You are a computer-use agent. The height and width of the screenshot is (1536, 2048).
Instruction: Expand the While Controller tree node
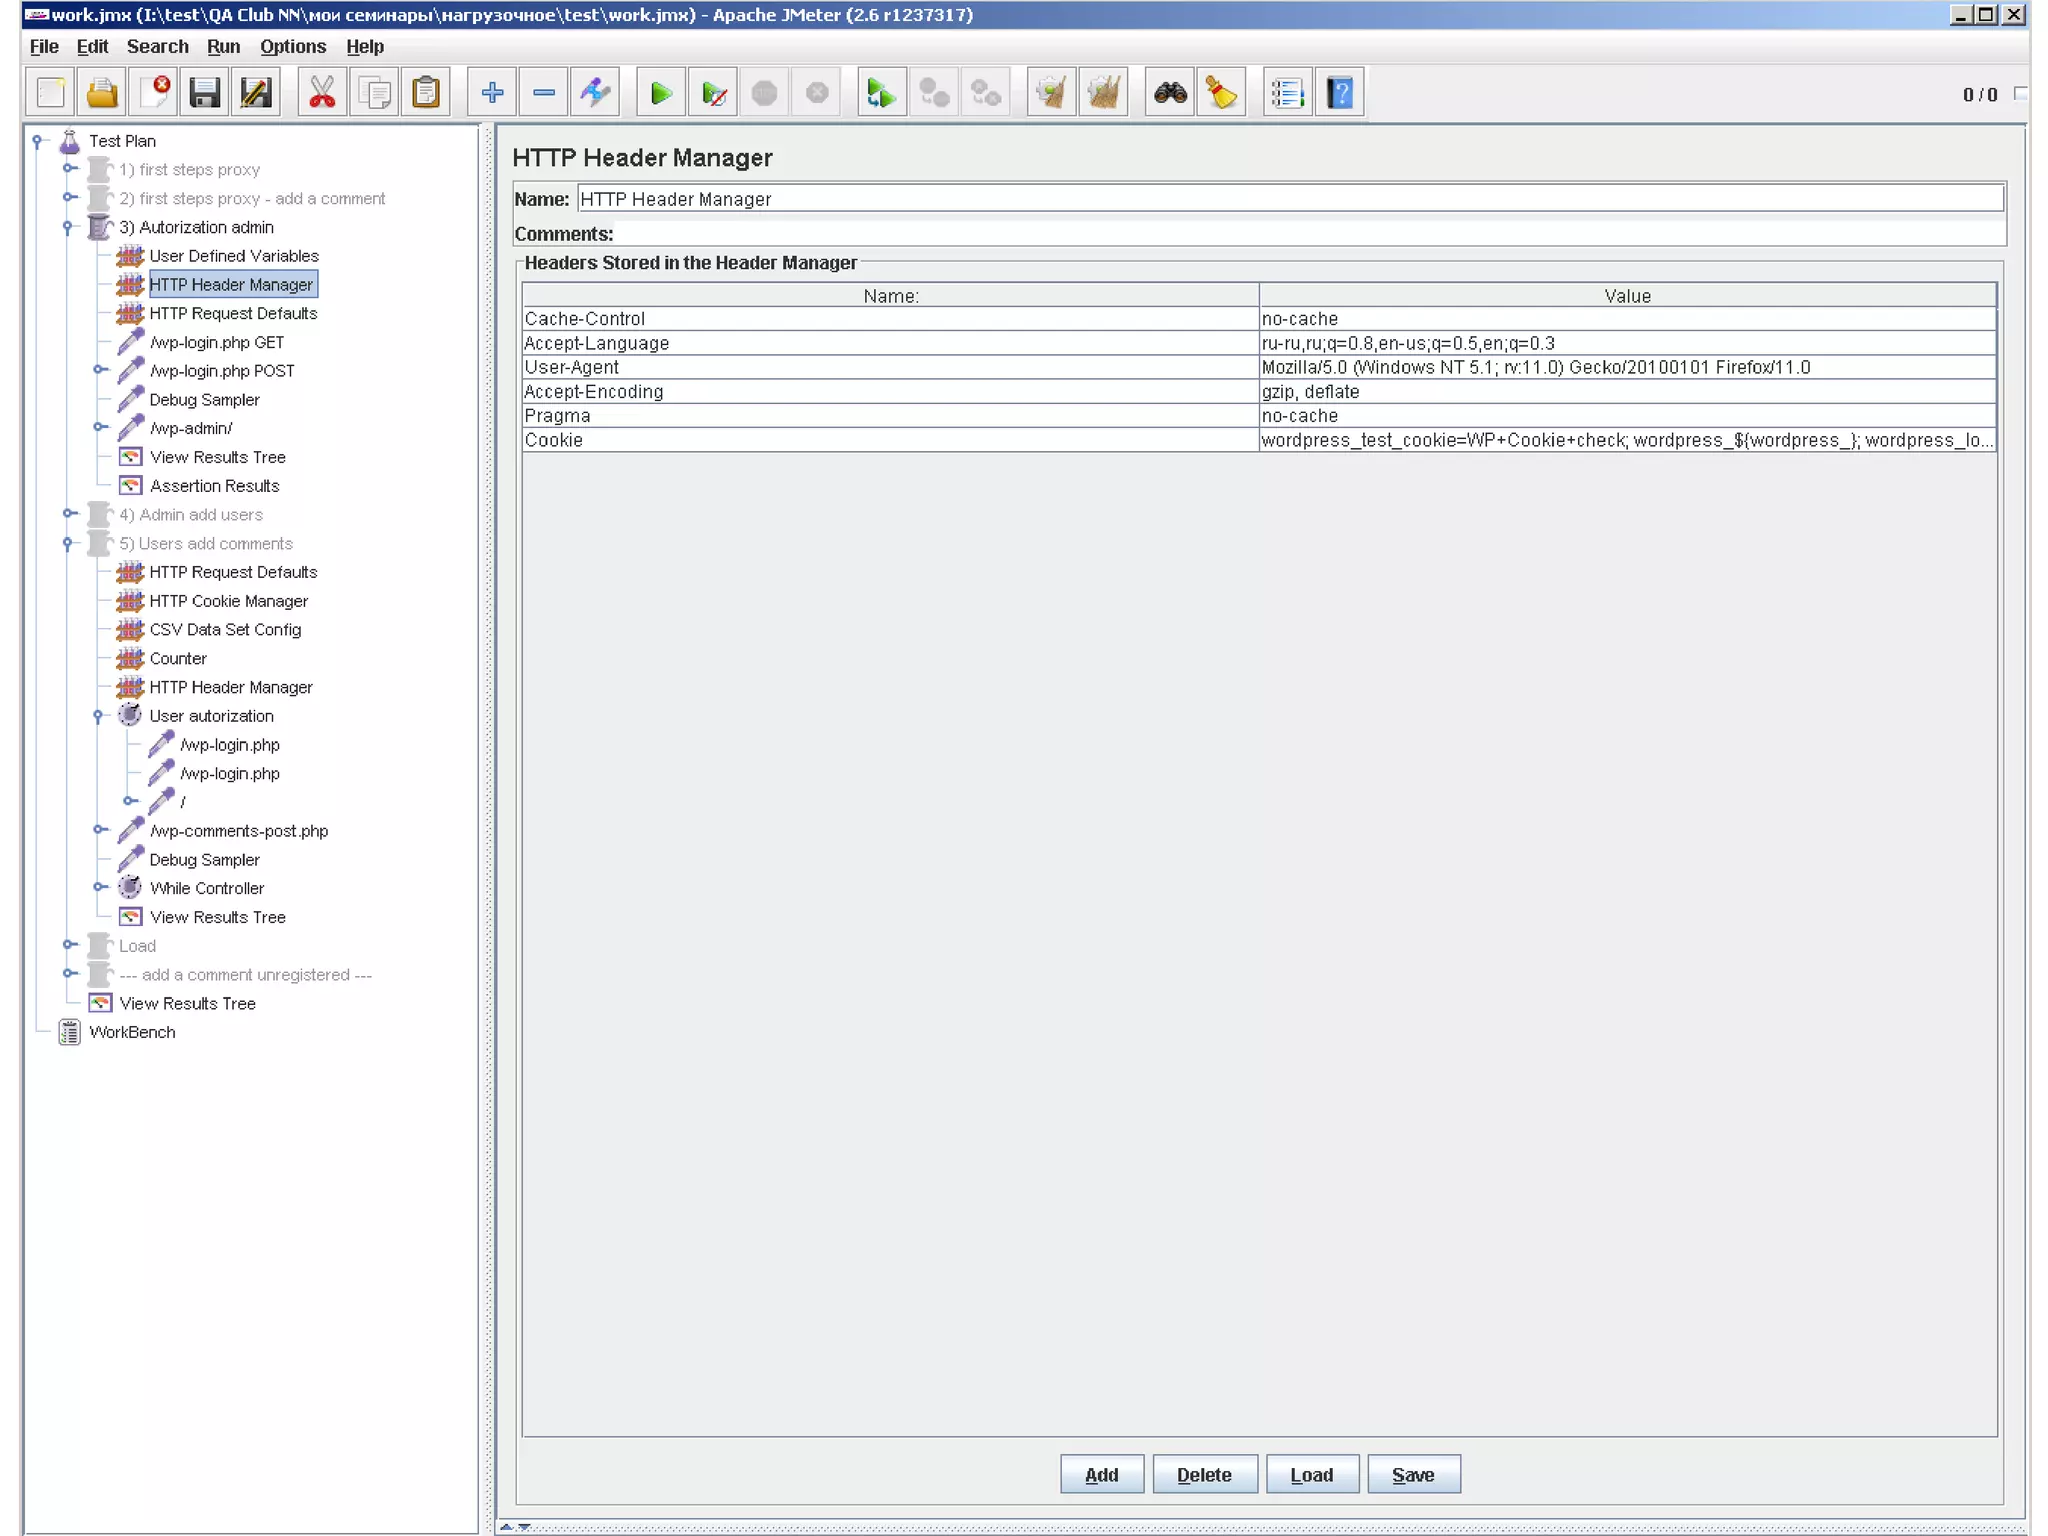point(99,888)
